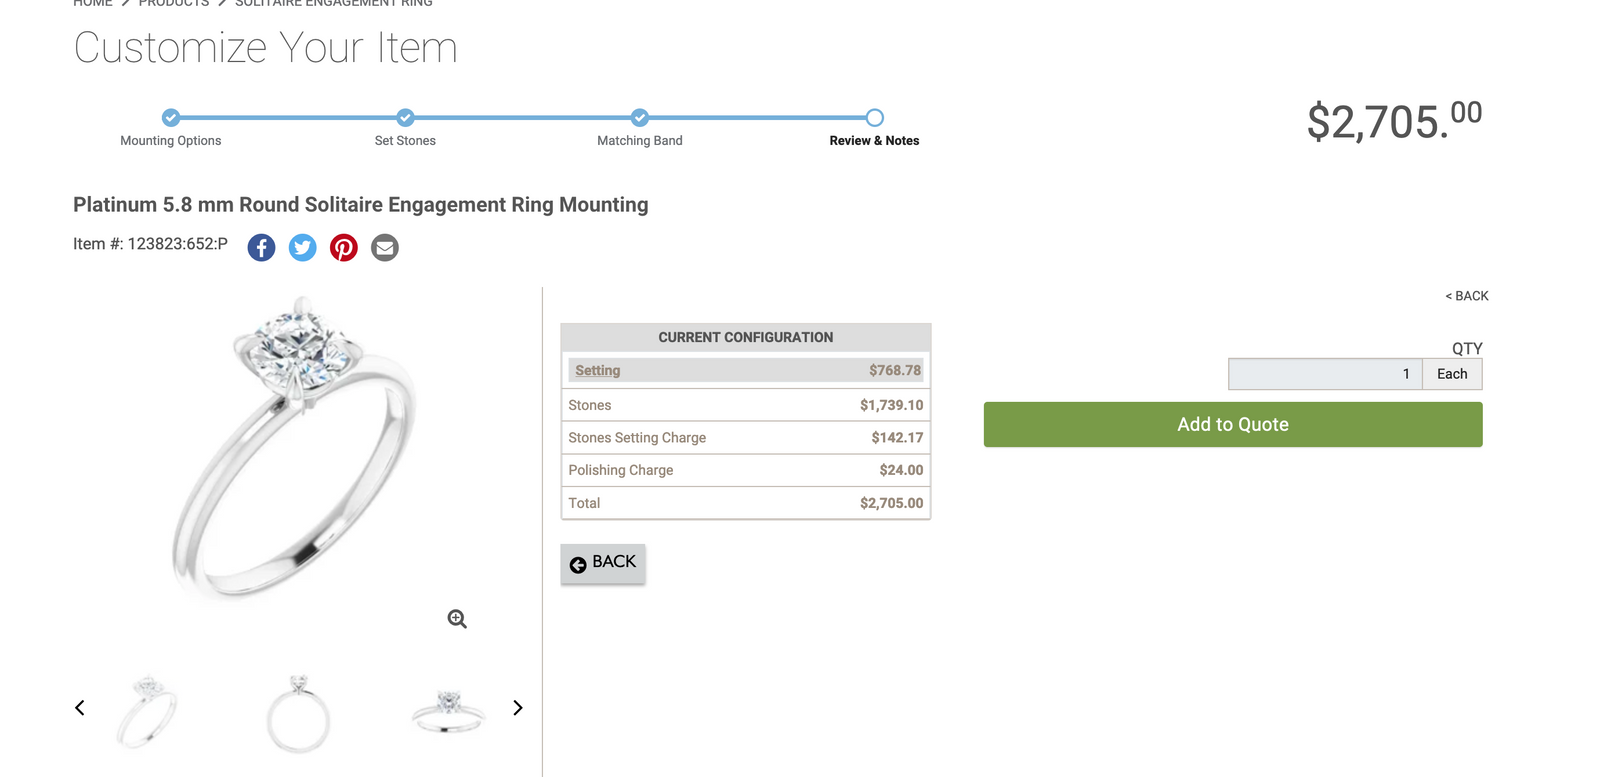Focus the quantity input field

point(1324,374)
